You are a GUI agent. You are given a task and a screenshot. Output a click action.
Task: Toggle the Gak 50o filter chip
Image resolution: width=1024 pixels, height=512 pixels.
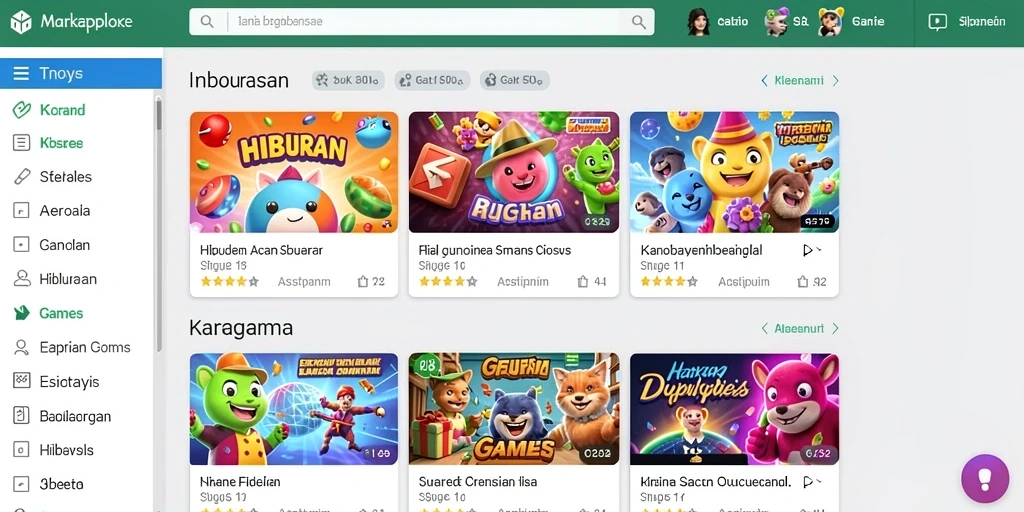coord(515,80)
